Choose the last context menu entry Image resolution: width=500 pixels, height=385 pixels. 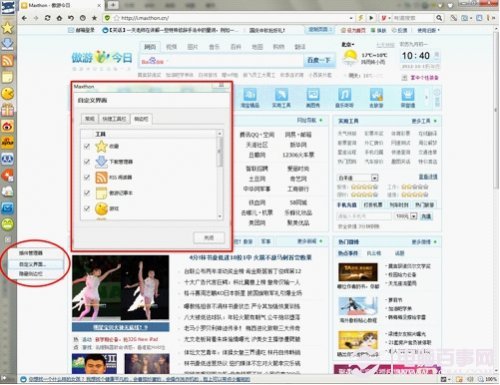[x=31, y=274]
